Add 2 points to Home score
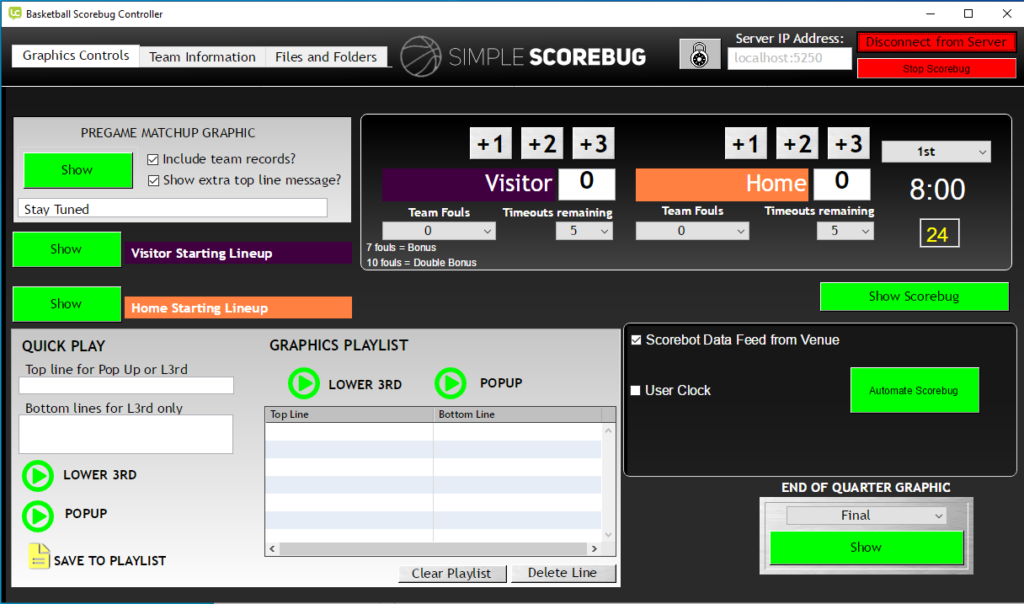Screen dimensions: 1024x604 797,144
